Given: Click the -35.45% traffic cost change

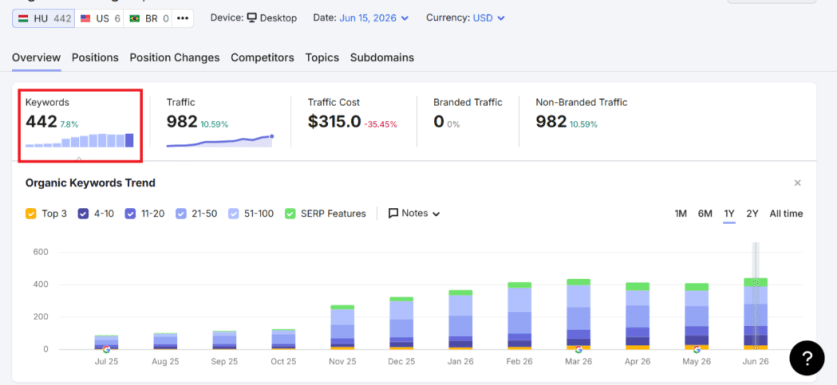Looking at the screenshot, I should click(381, 124).
